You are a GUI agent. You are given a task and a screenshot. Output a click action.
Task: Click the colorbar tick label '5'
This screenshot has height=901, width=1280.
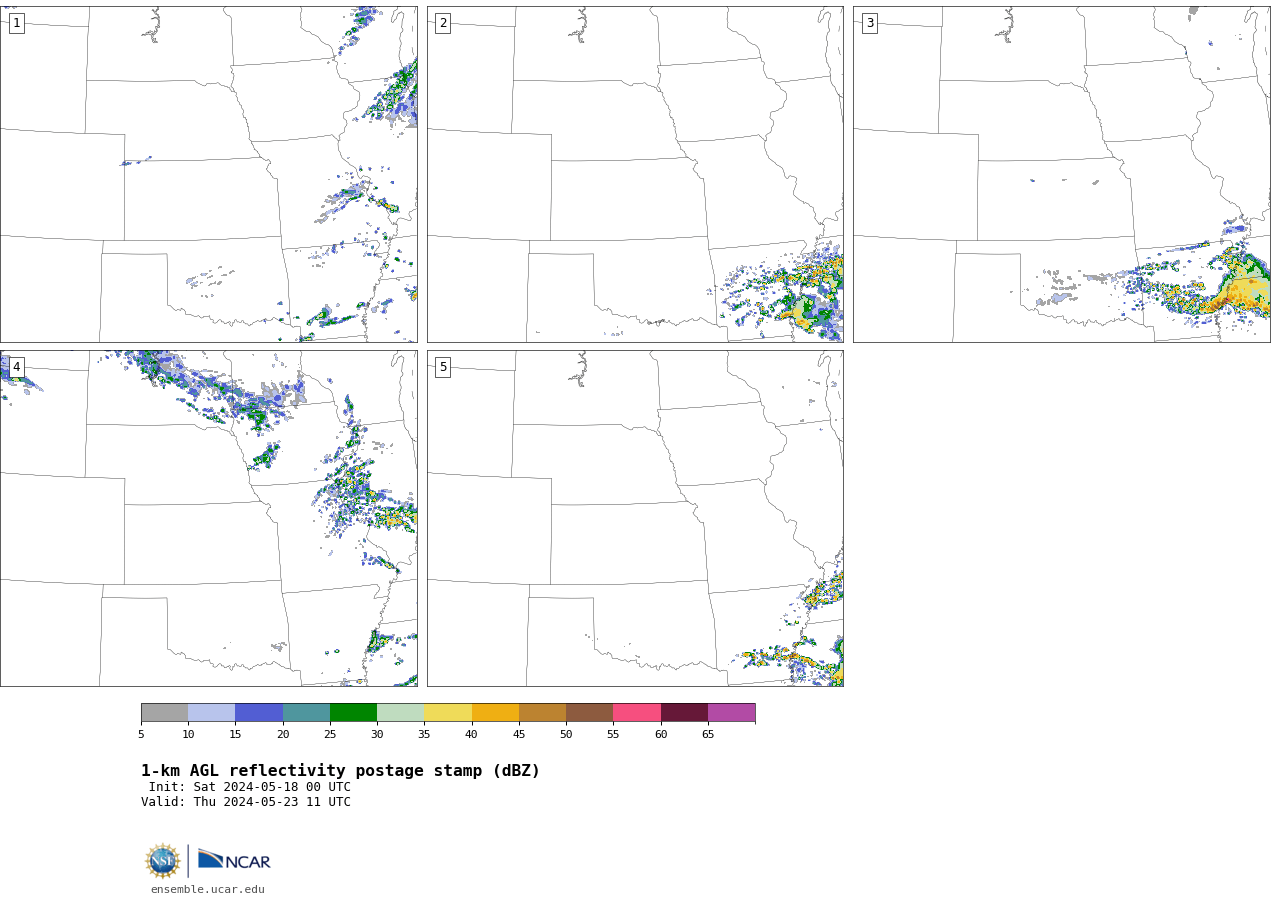141,735
